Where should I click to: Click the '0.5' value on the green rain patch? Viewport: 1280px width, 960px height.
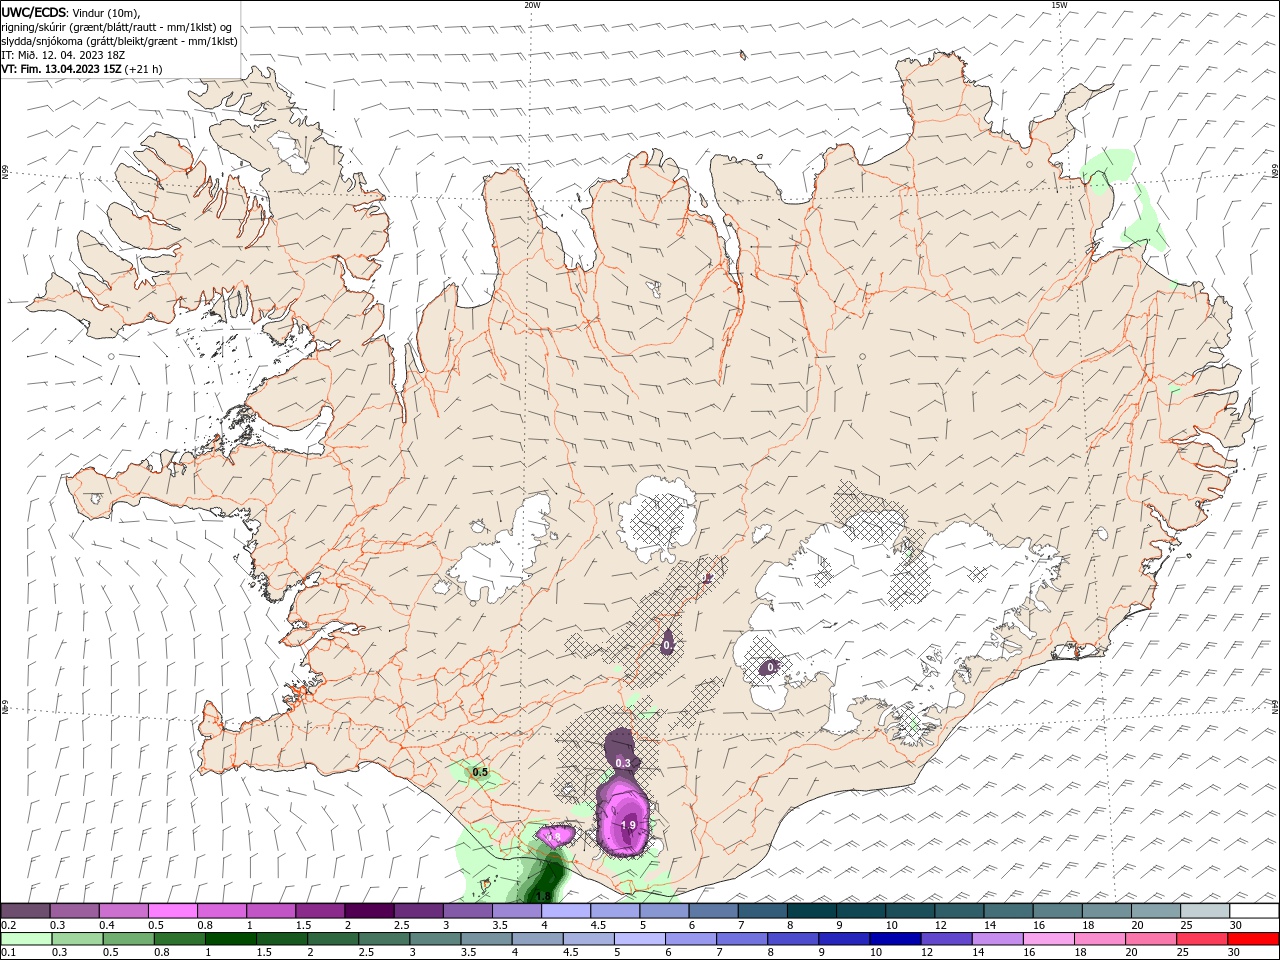point(480,772)
